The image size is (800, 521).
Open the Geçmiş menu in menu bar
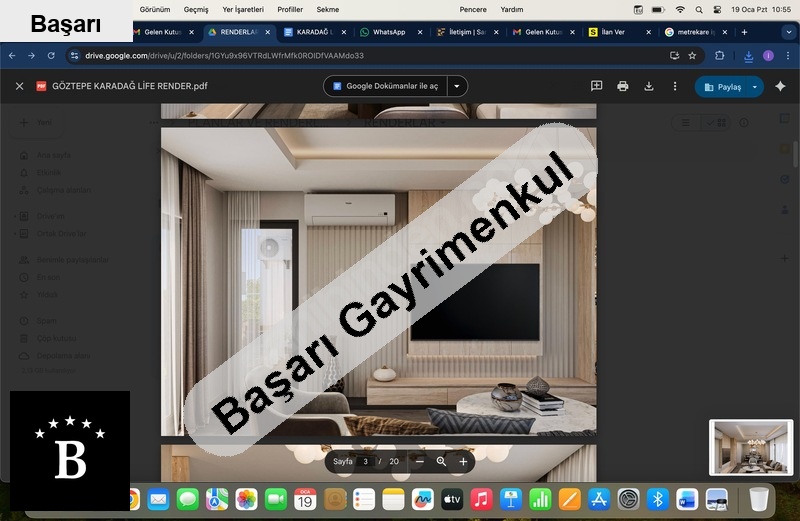[196, 9]
